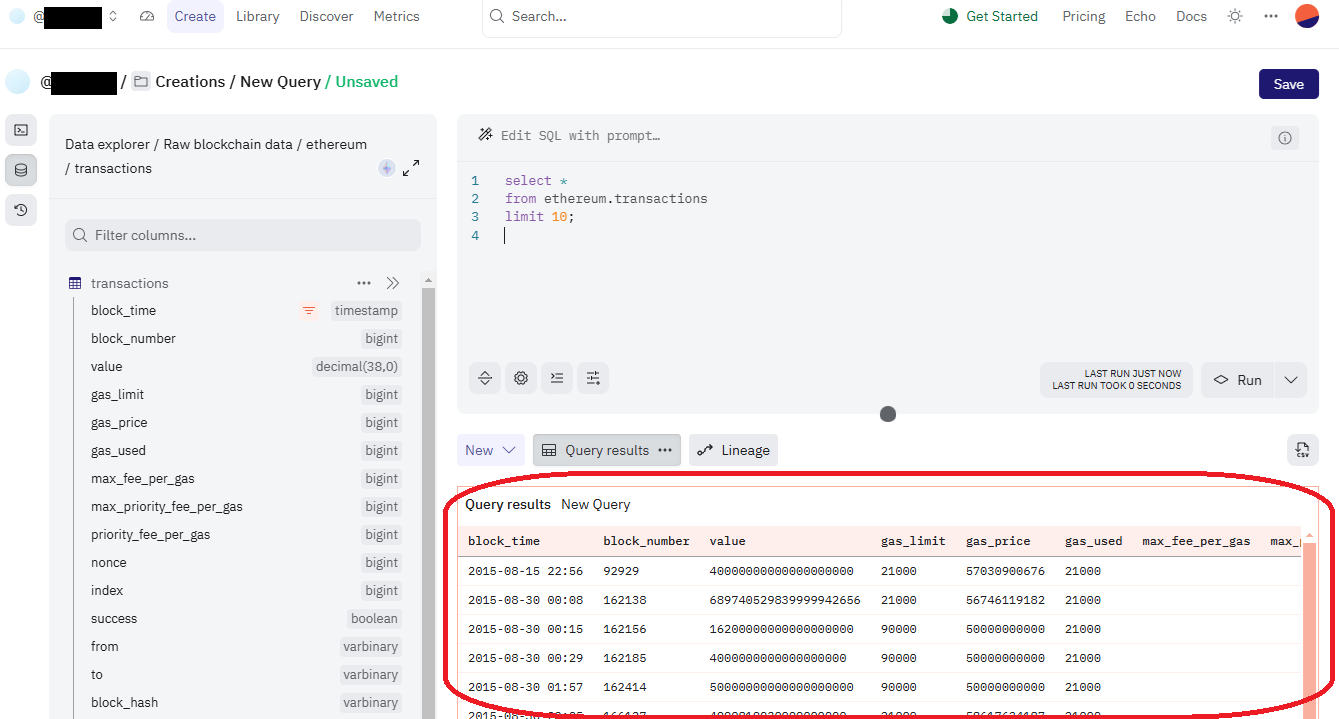Open the query editor sidebar icon
The height and width of the screenshot is (719, 1339).
pyautogui.click(x=21, y=130)
